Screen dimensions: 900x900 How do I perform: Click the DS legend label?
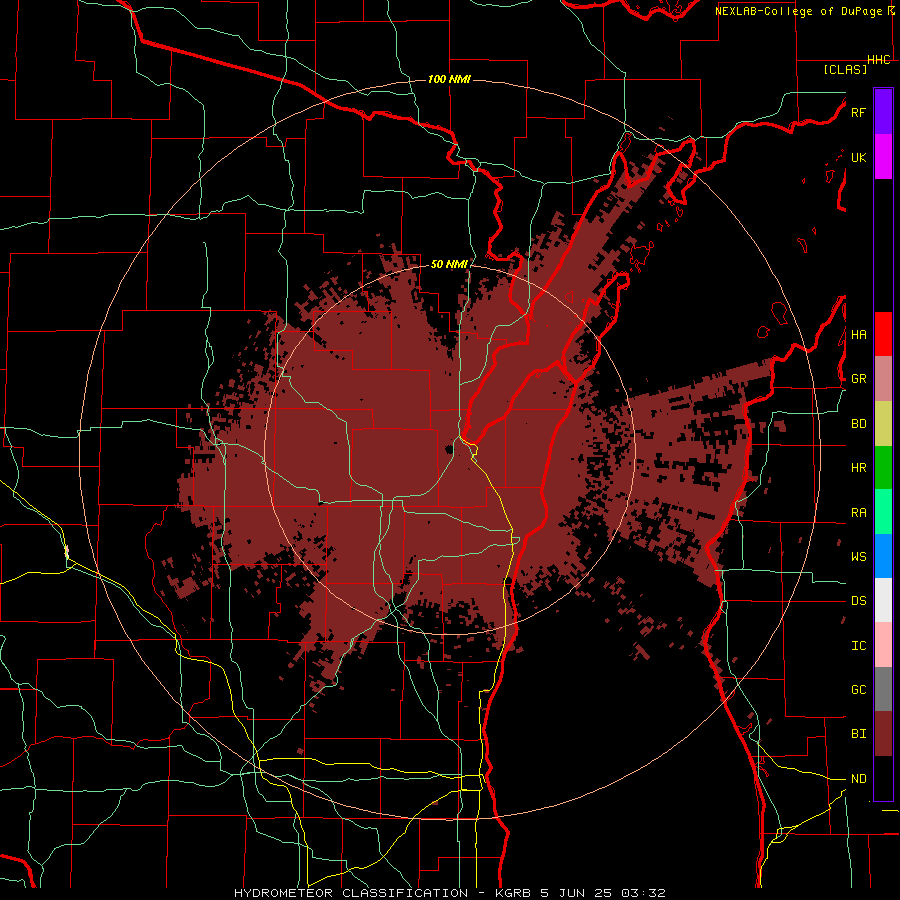pyautogui.click(x=858, y=601)
